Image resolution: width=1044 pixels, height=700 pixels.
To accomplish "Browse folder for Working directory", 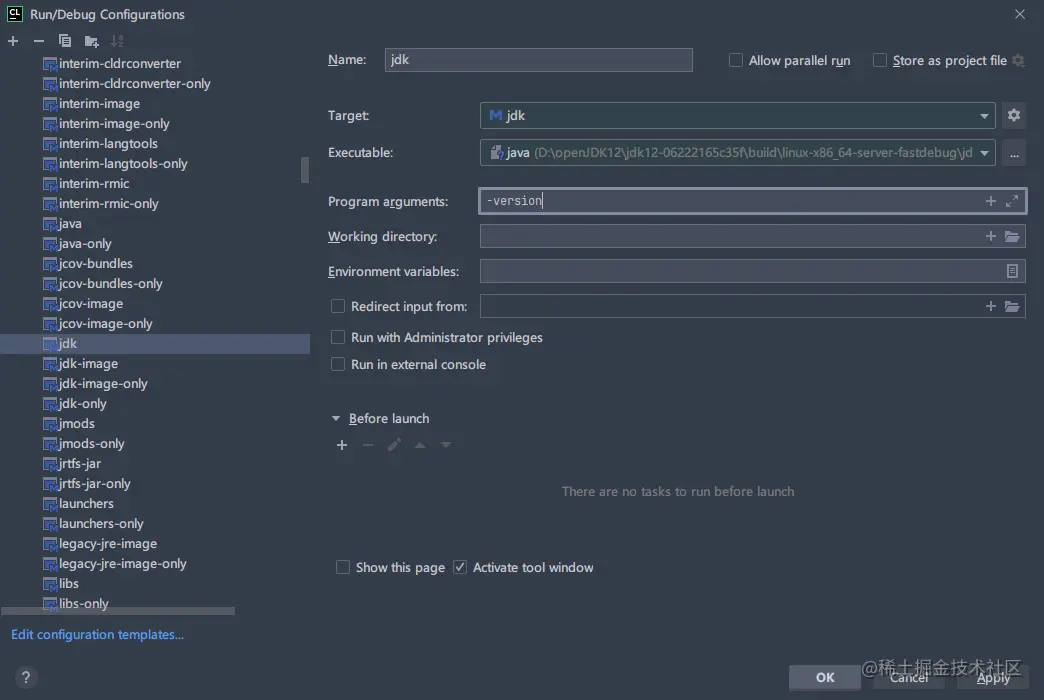I will click(x=1012, y=236).
